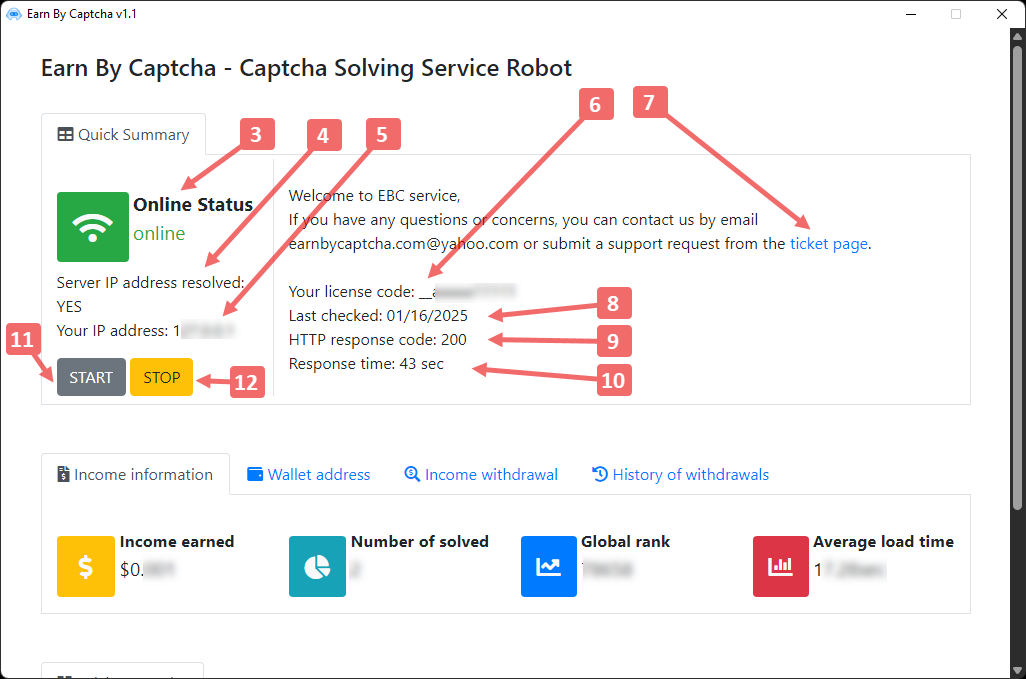Click the yellow dollar Income earned icon
The image size is (1026, 679).
(86, 566)
